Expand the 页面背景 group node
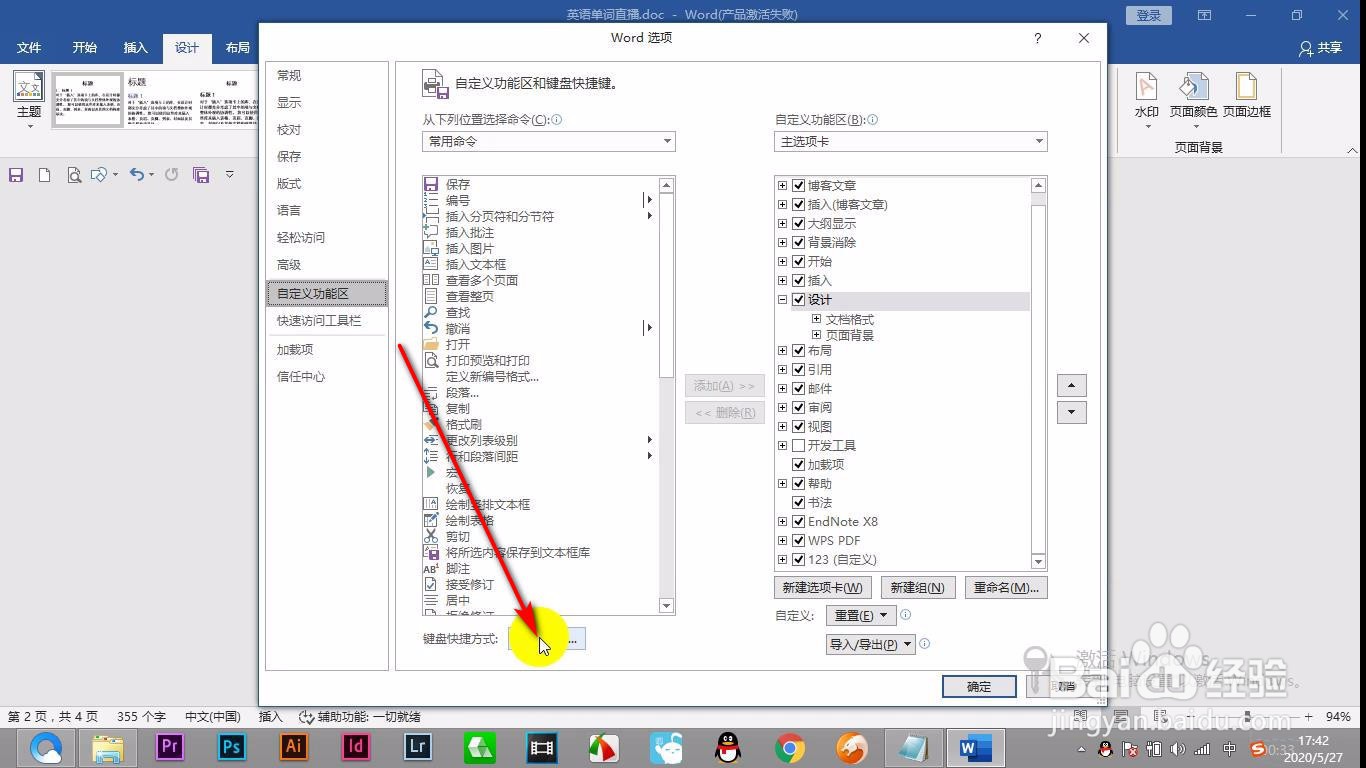1366x768 pixels. (816, 335)
